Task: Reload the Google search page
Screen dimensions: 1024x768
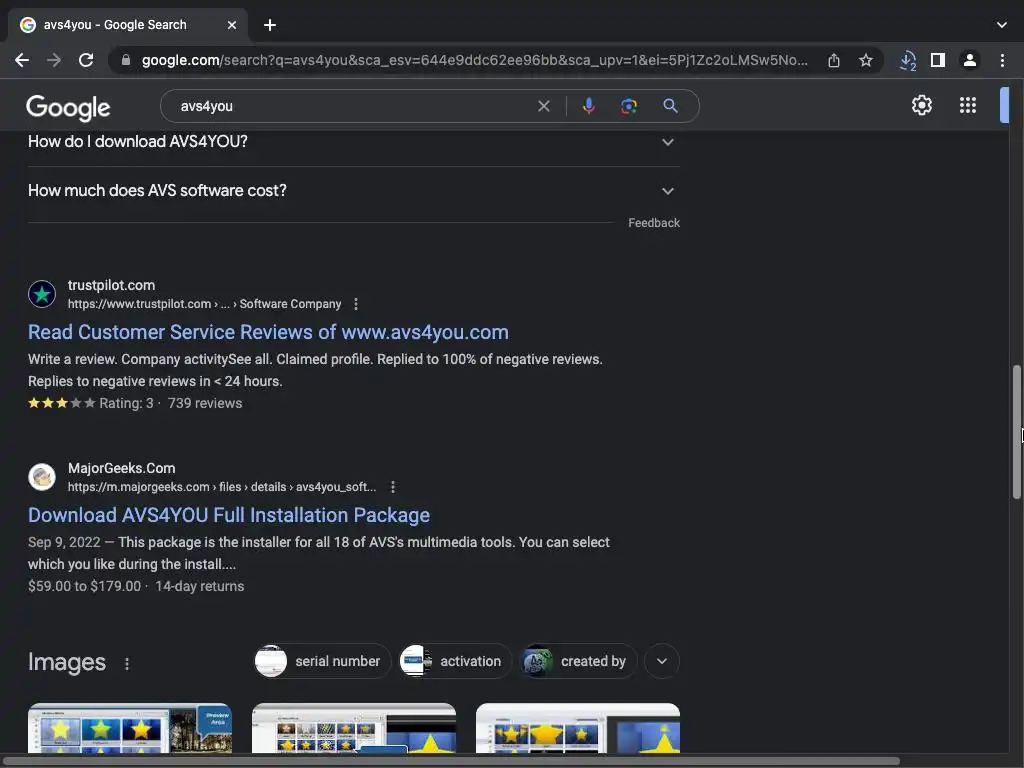Action: pyautogui.click(x=86, y=61)
